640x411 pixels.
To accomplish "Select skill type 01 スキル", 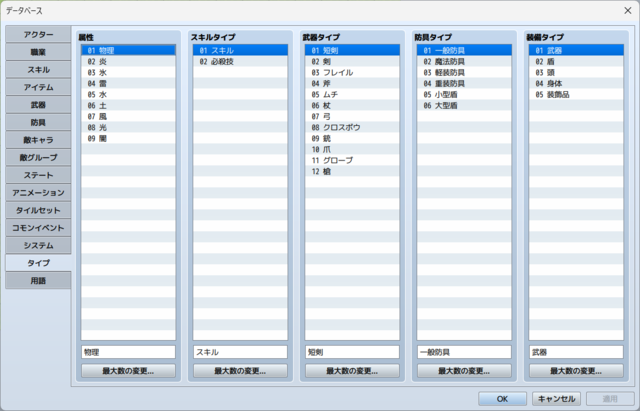I will point(240,50).
